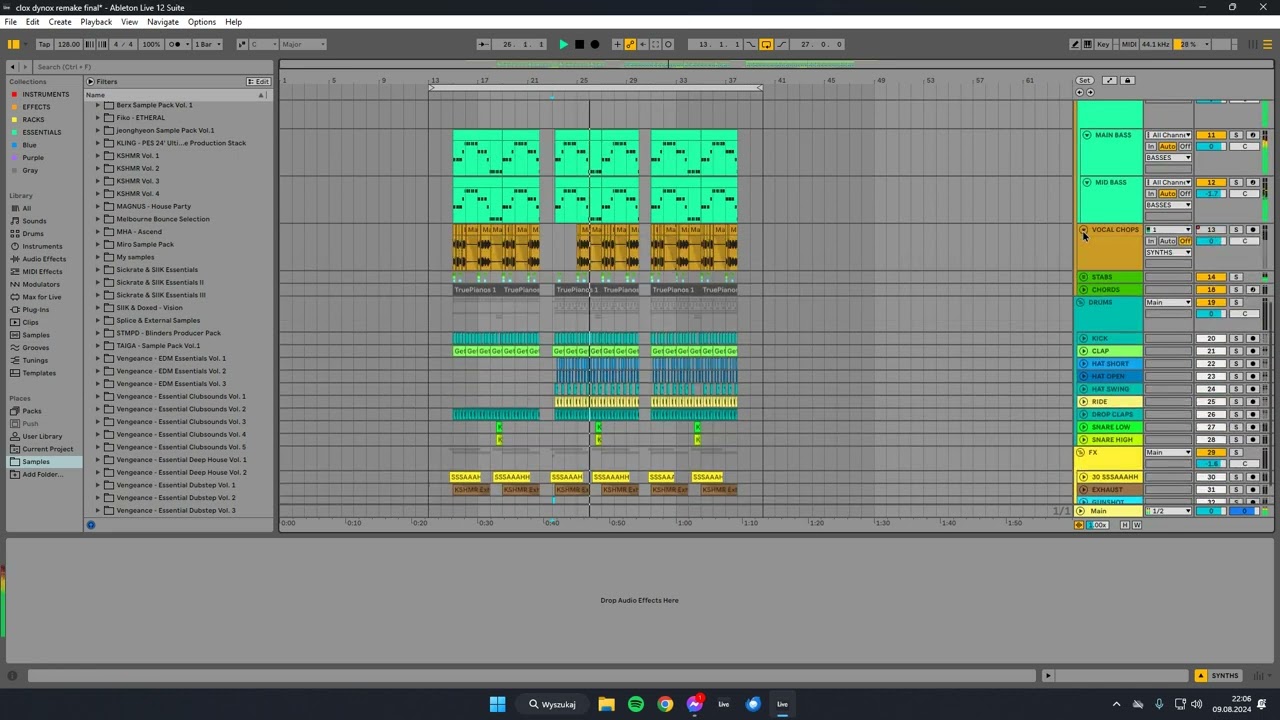Click the browser Edit filters button
This screenshot has width=1280, height=720.
tap(259, 82)
